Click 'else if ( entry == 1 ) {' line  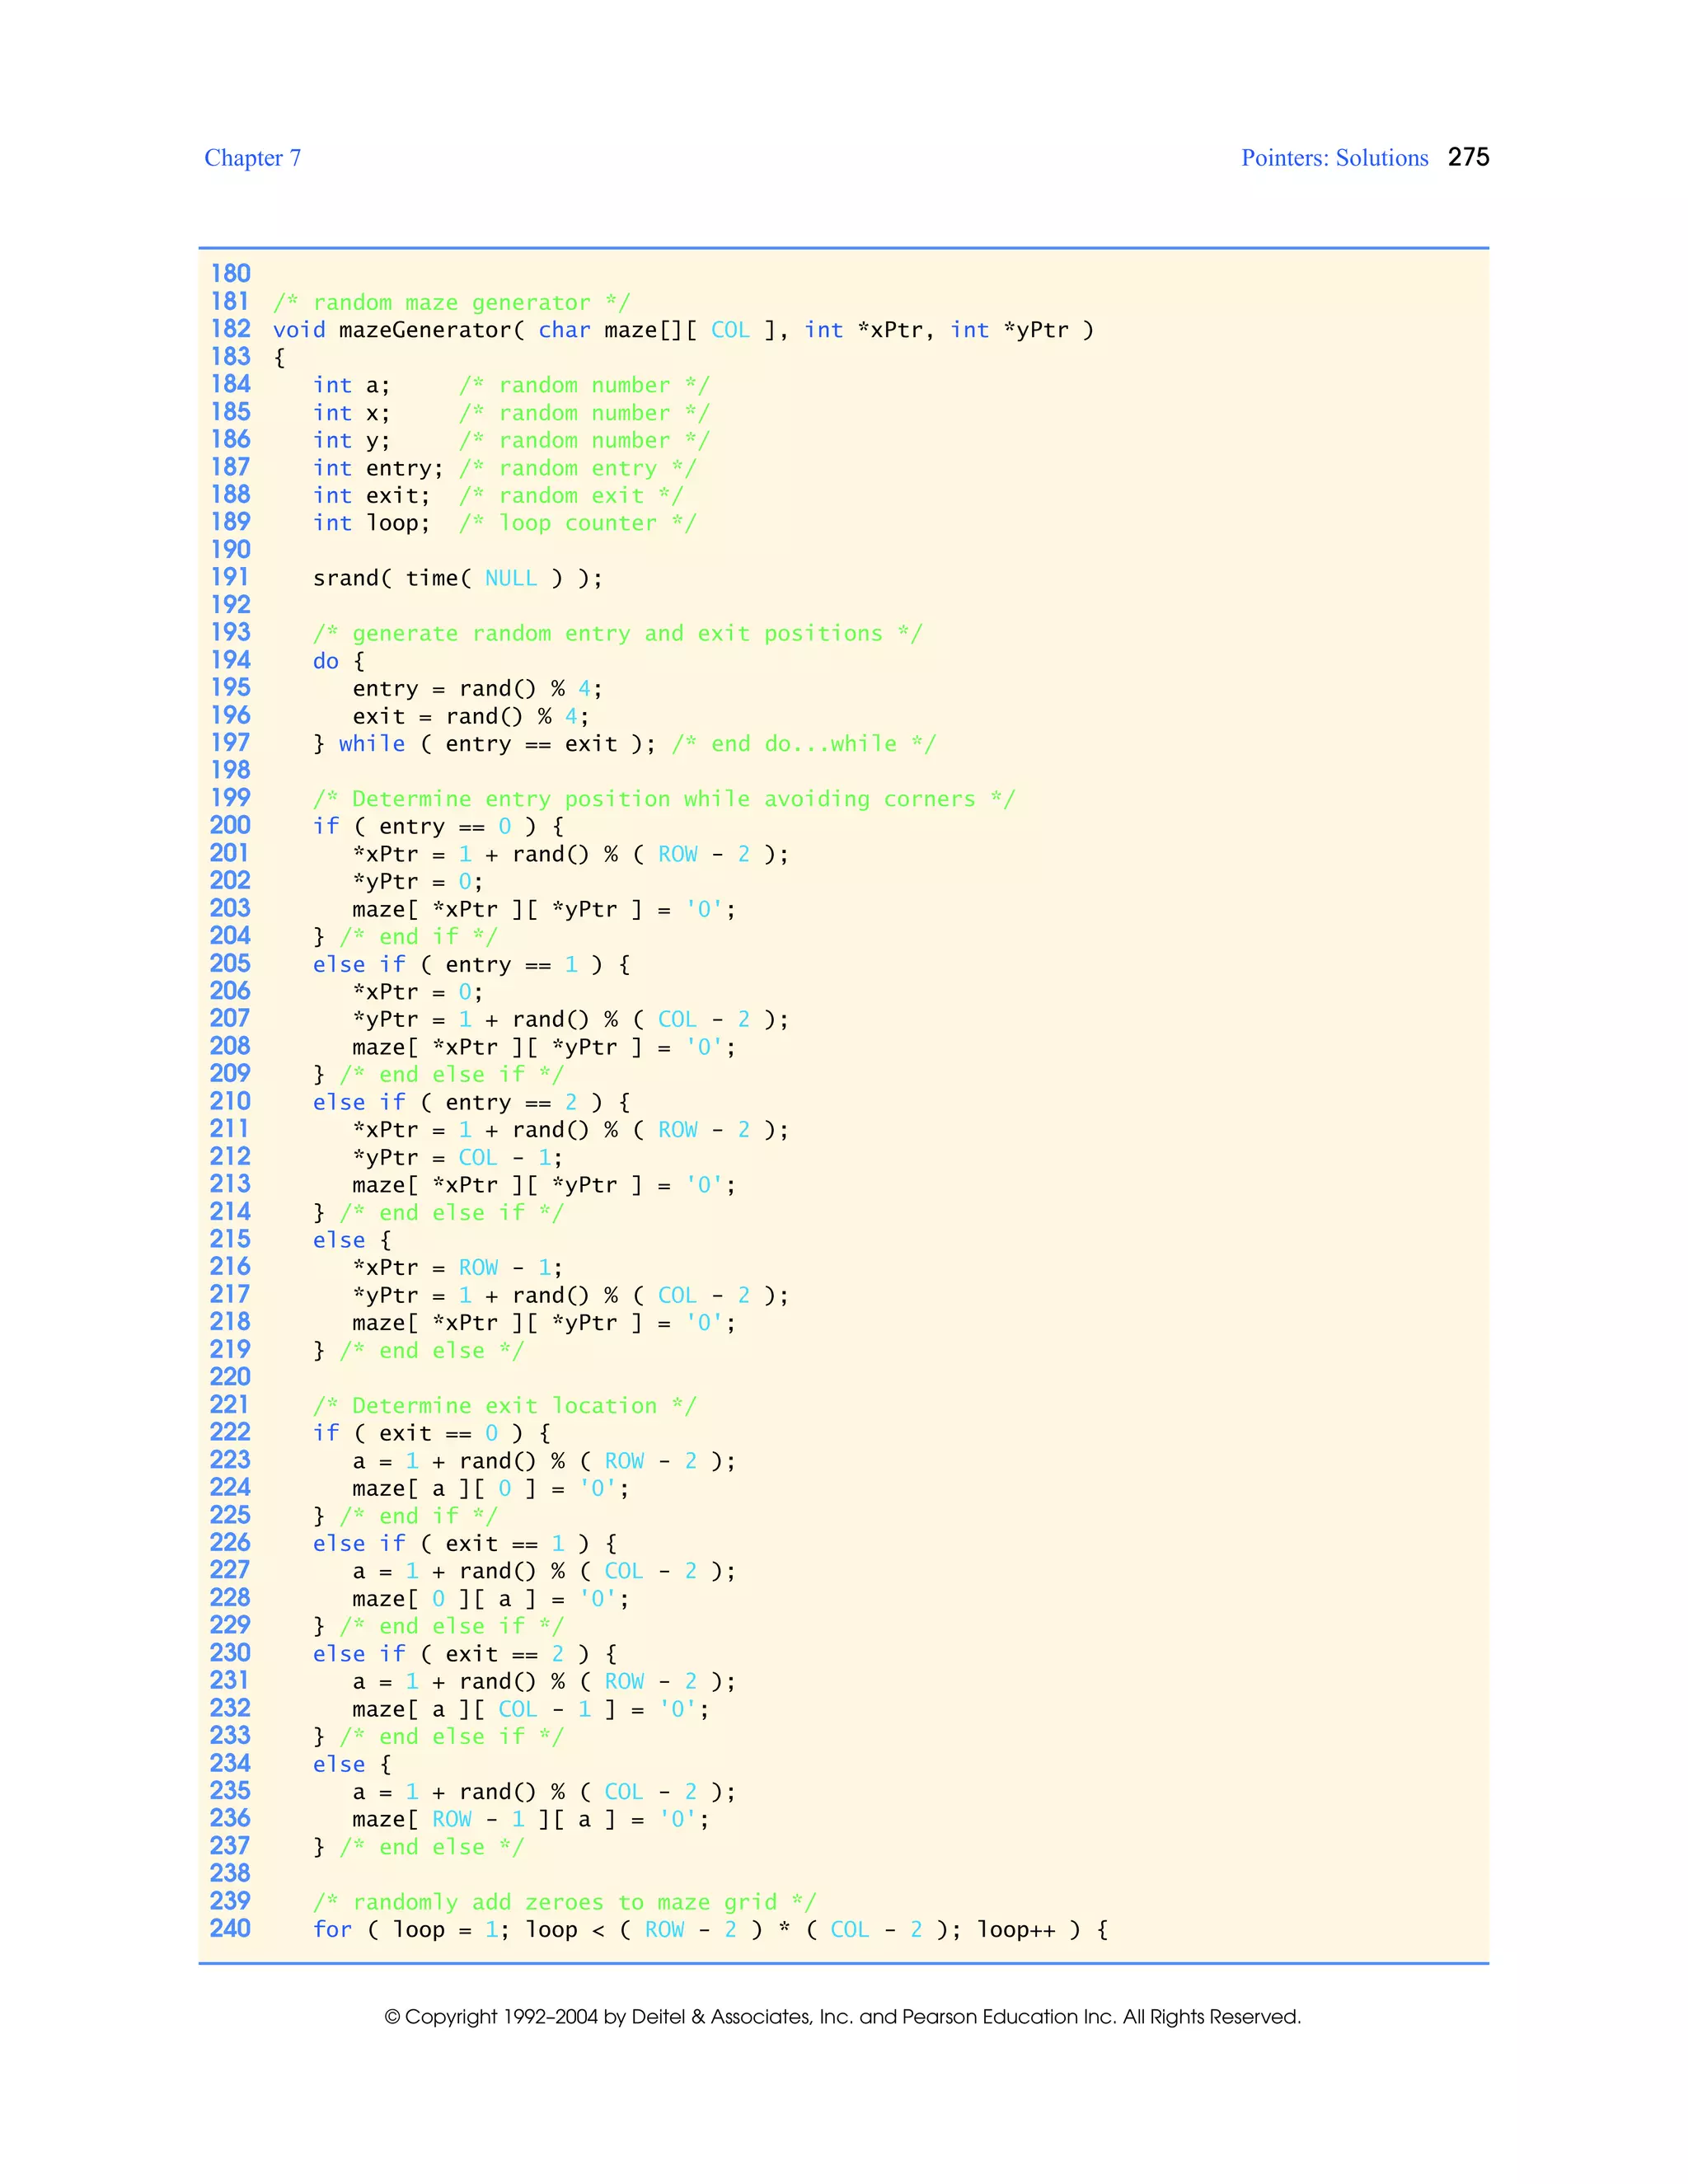coord(471,964)
